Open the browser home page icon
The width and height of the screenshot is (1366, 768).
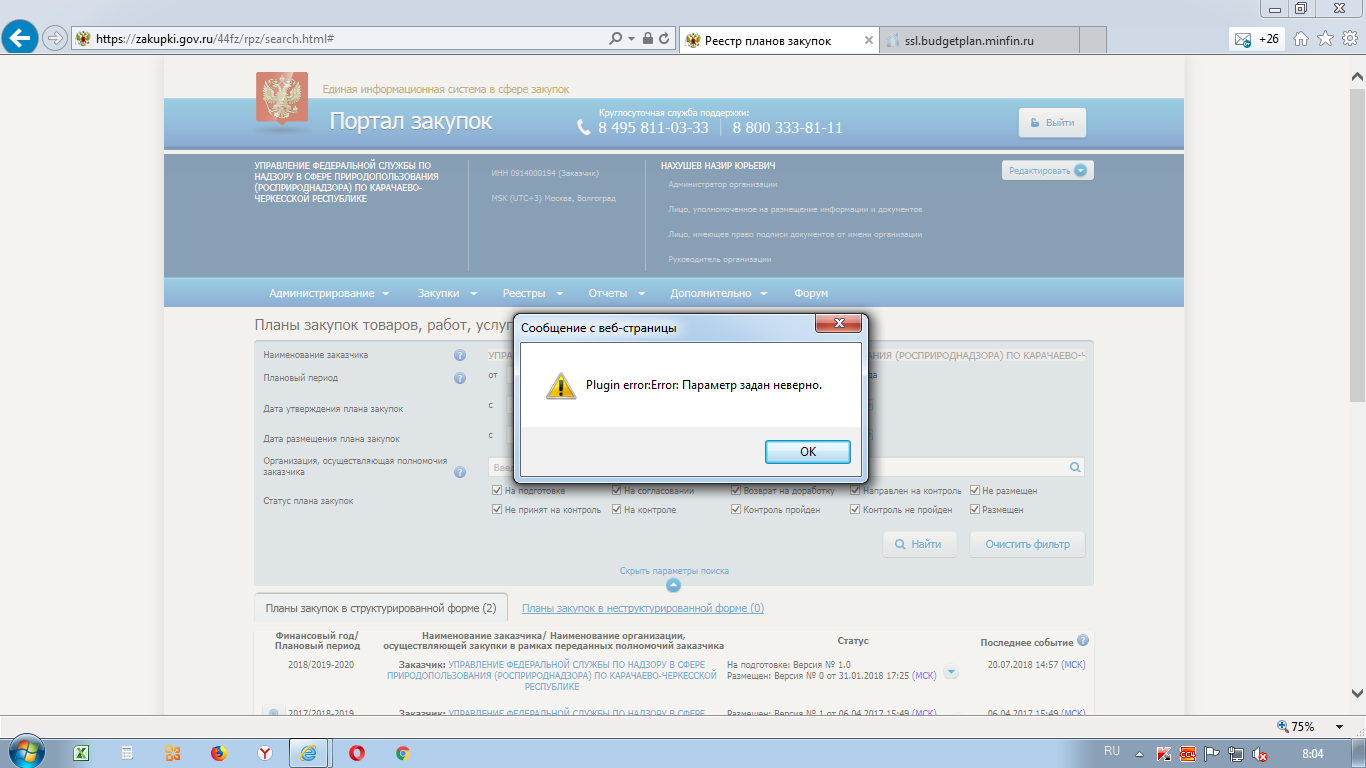coord(1301,39)
